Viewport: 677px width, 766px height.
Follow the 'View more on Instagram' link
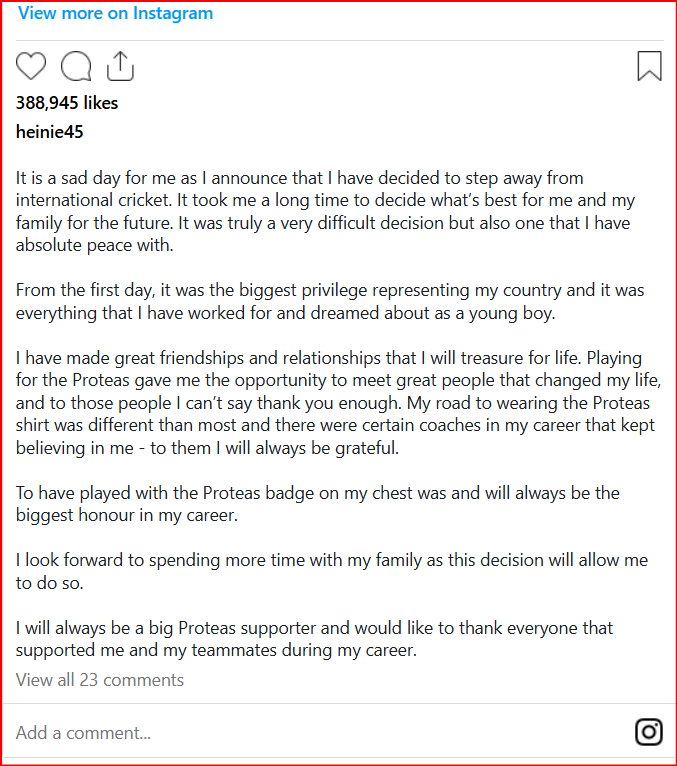115,13
